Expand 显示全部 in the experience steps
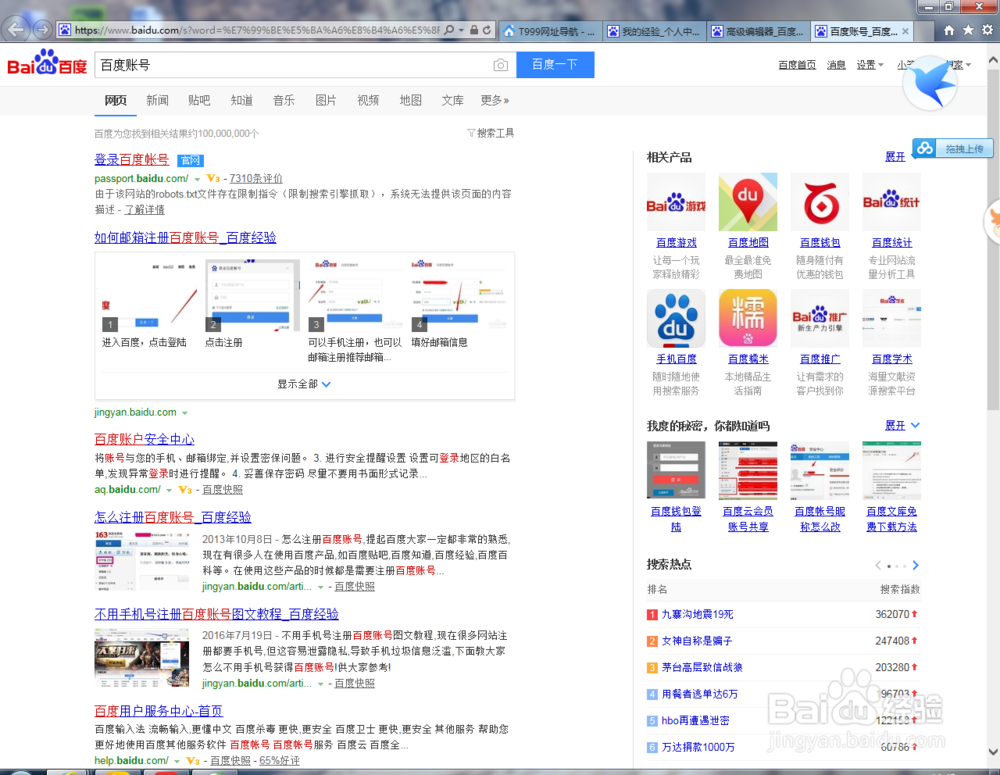 (x=304, y=384)
